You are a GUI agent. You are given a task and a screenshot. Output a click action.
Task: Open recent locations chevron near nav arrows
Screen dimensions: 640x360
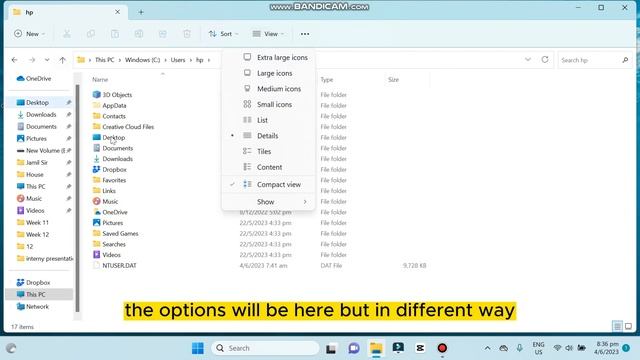47,60
